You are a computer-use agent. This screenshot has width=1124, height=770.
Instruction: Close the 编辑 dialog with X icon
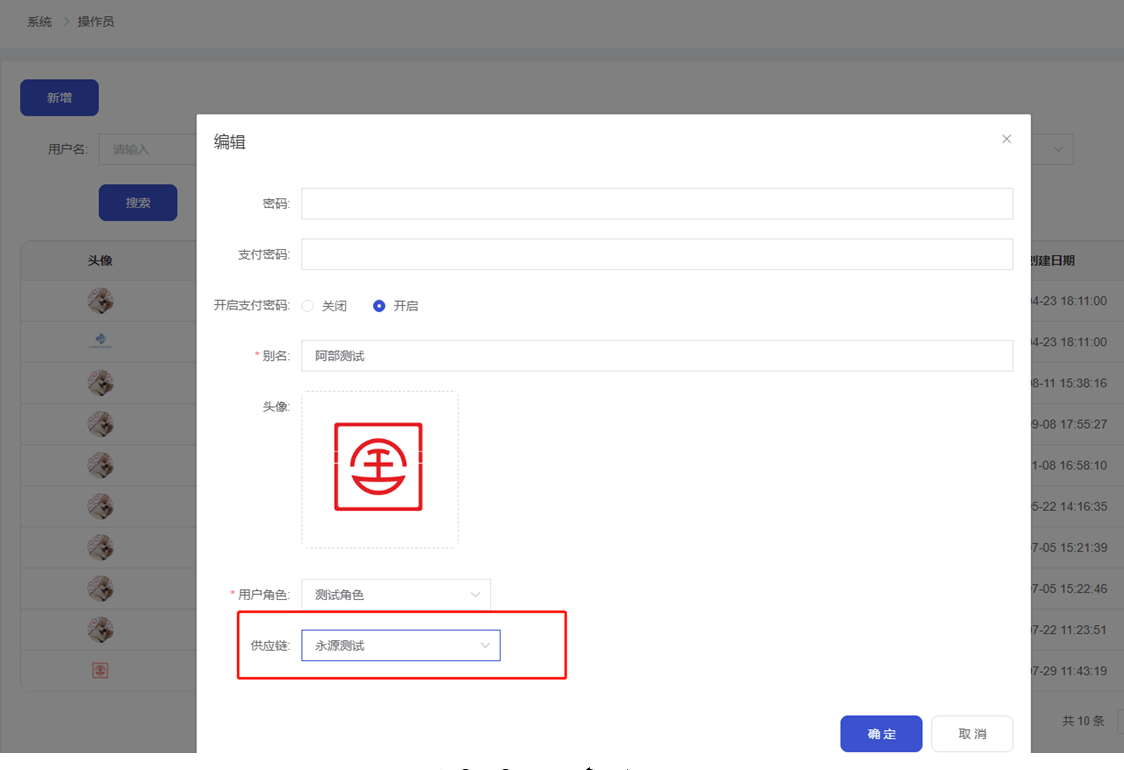click(1006, 139)
